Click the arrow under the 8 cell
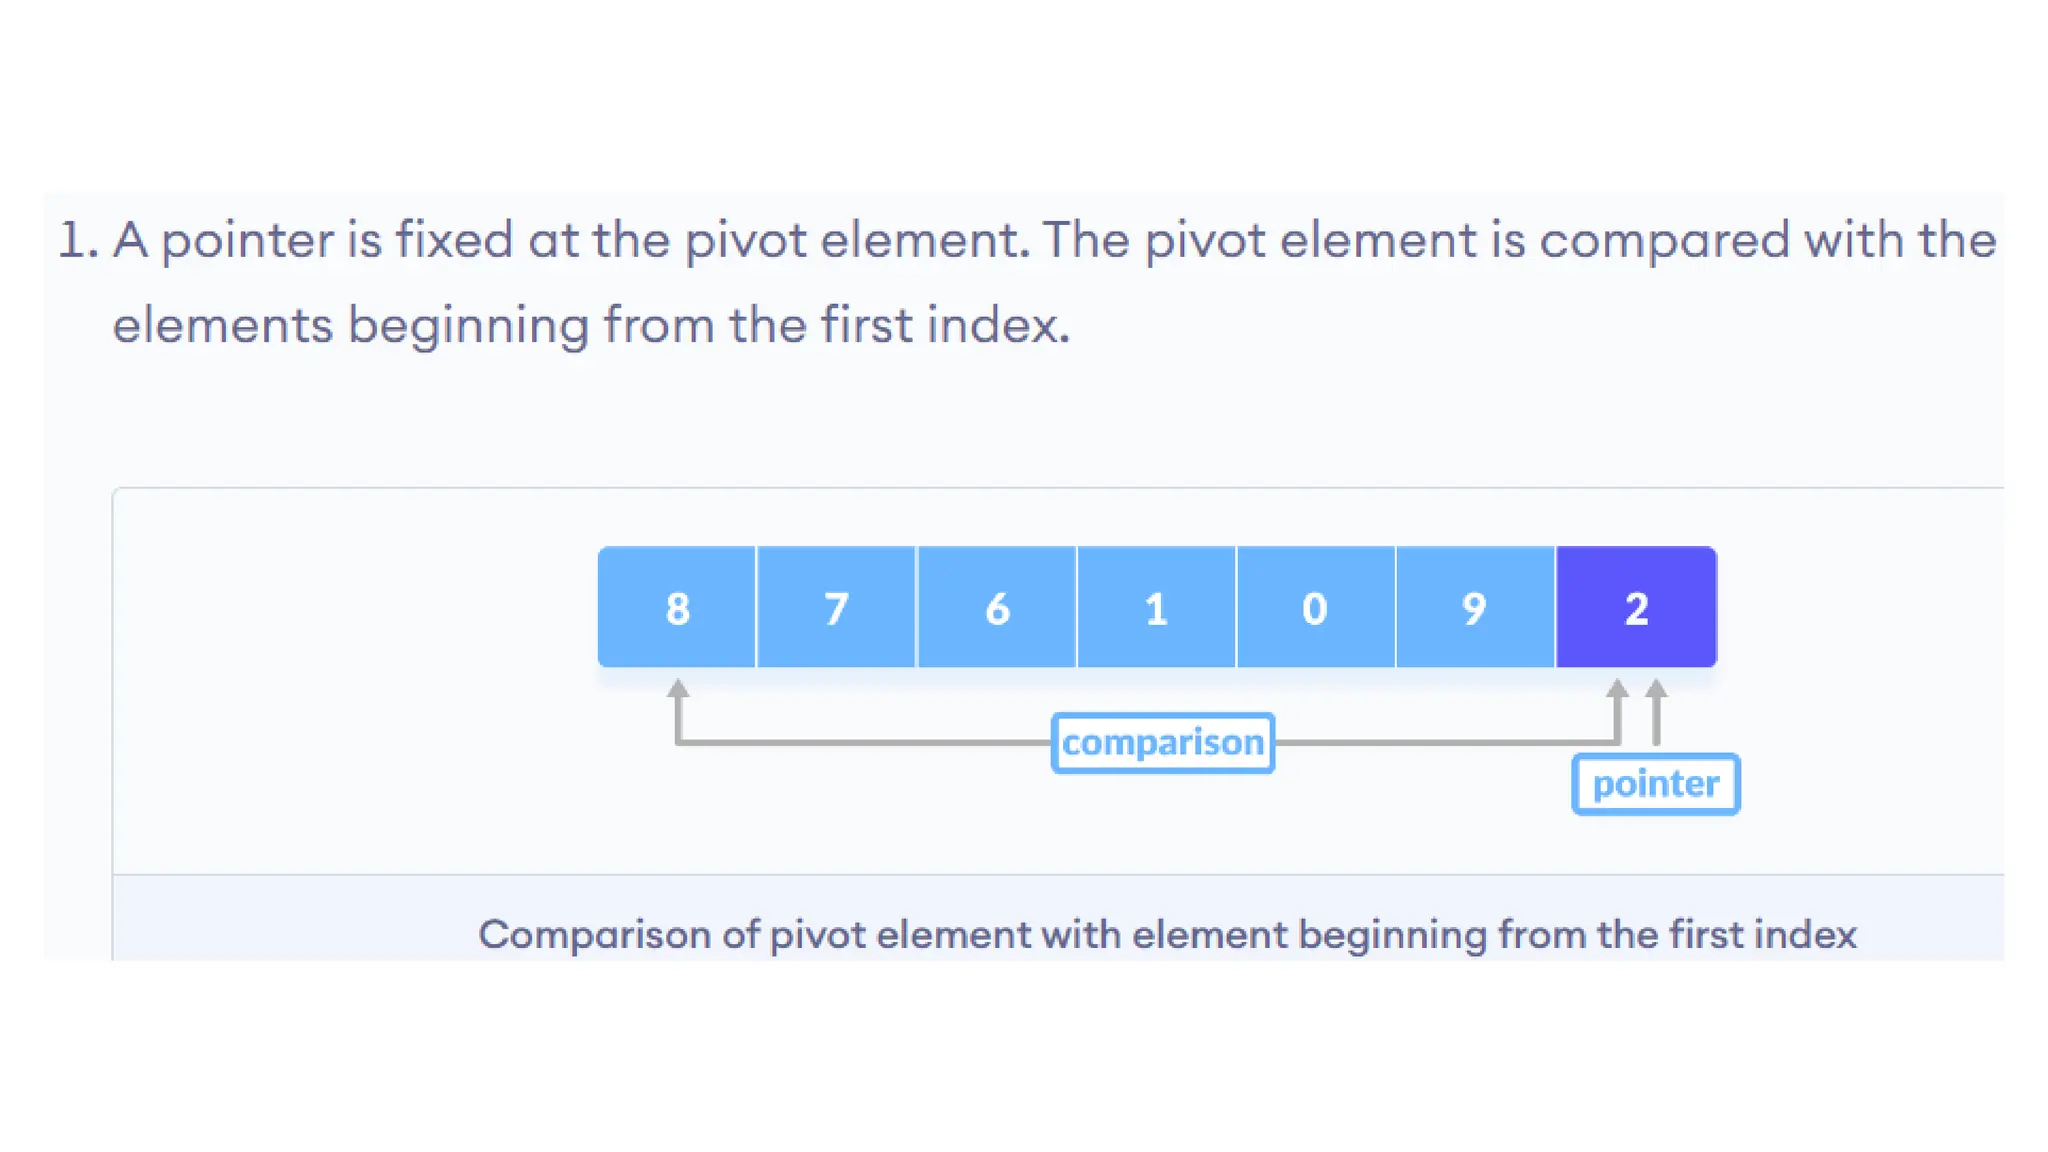Screen dimensions: 2048x1152 678,710
